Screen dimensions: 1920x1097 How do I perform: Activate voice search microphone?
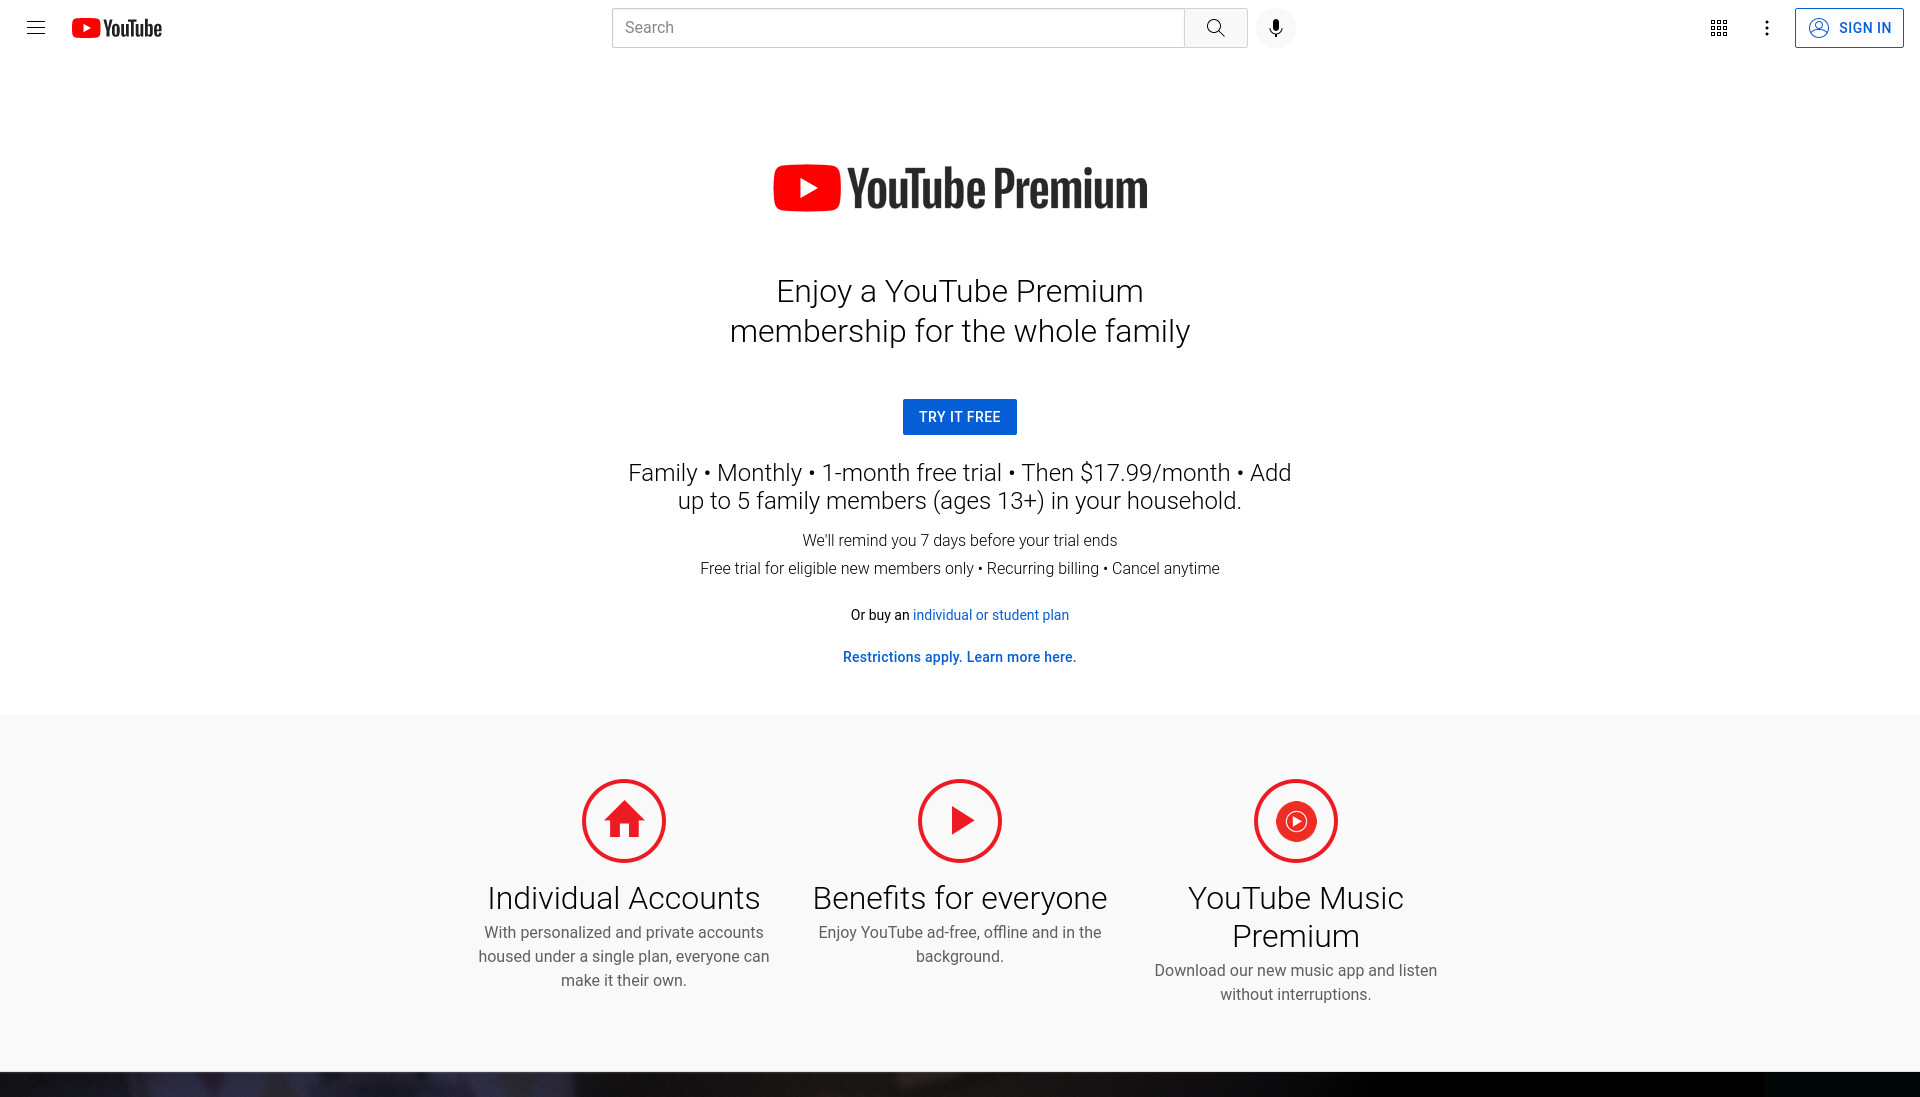click(x=1275, y=28)
